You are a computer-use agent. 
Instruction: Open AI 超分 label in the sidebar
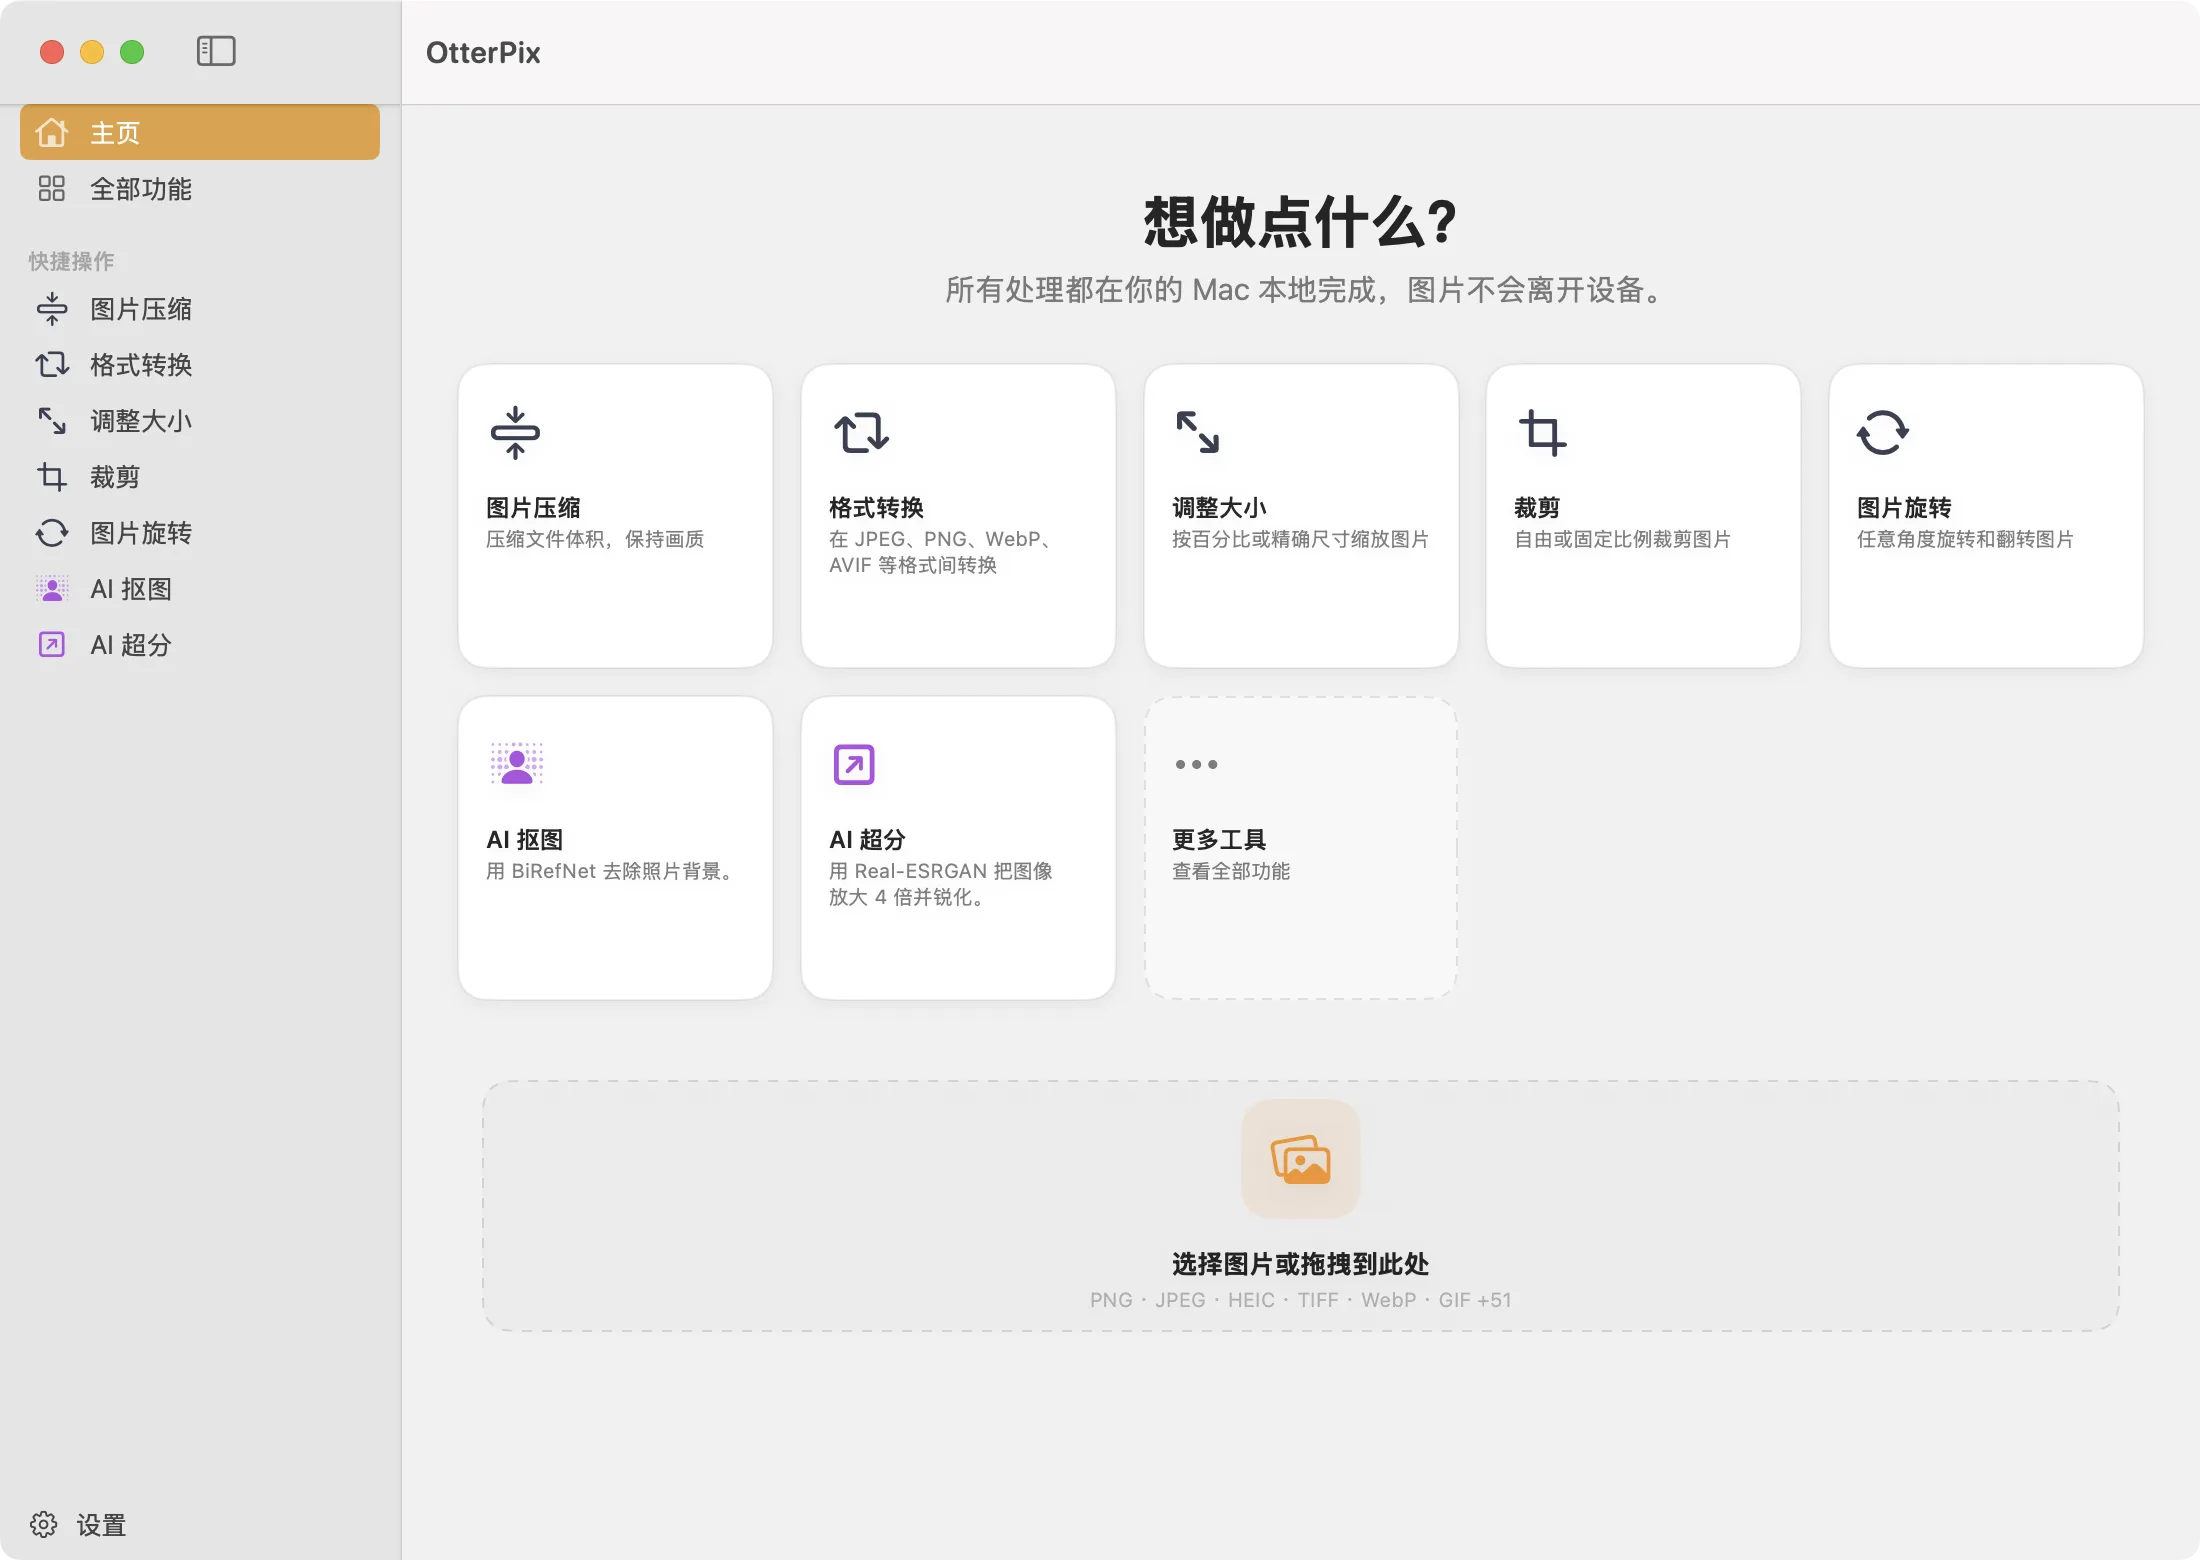[x=131, y=645]
